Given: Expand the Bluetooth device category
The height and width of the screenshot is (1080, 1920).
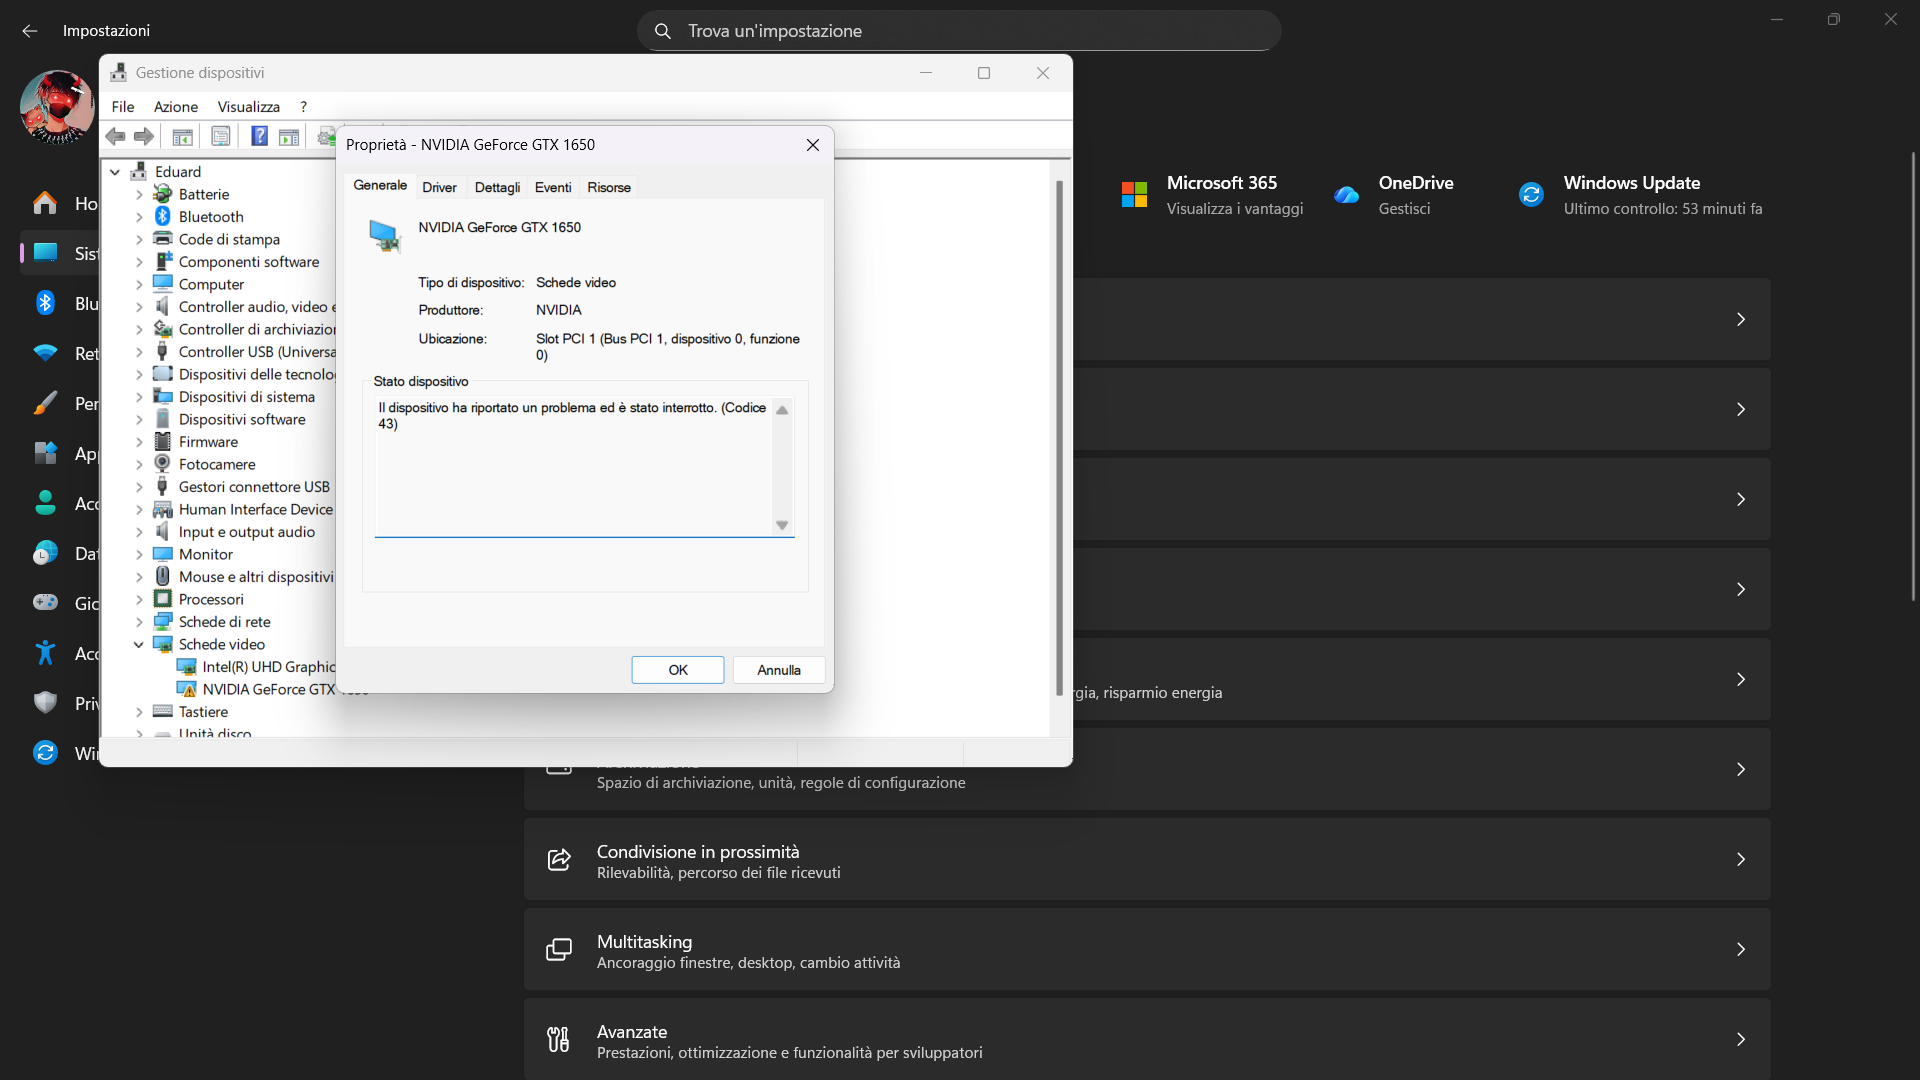Looking at the screenshot, I should [139, 217].
